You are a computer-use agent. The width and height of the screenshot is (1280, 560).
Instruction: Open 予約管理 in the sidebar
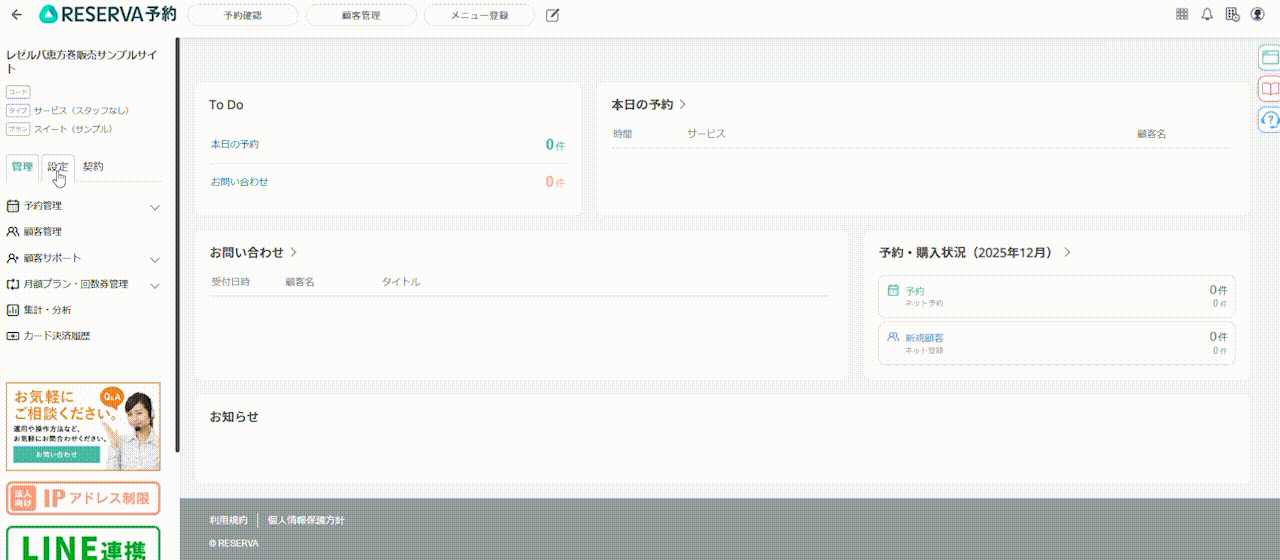(x=43, y=206)
